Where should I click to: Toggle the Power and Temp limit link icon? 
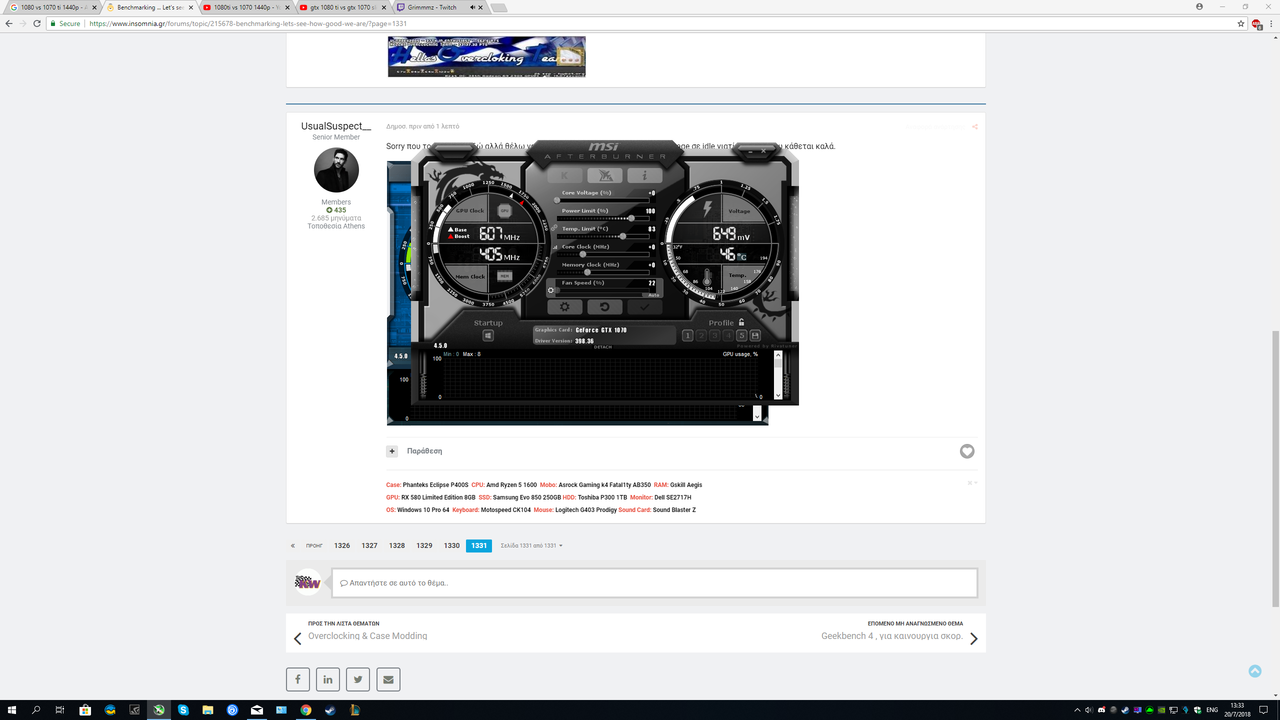point(553,228)
